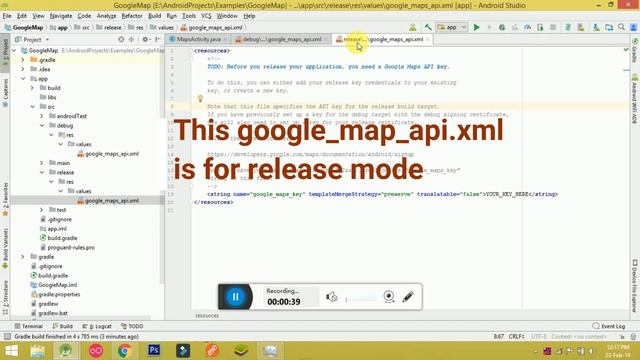640x360 pixels.
Task: Collapse the app folder in project tree
Action: [x=23, y=79]
